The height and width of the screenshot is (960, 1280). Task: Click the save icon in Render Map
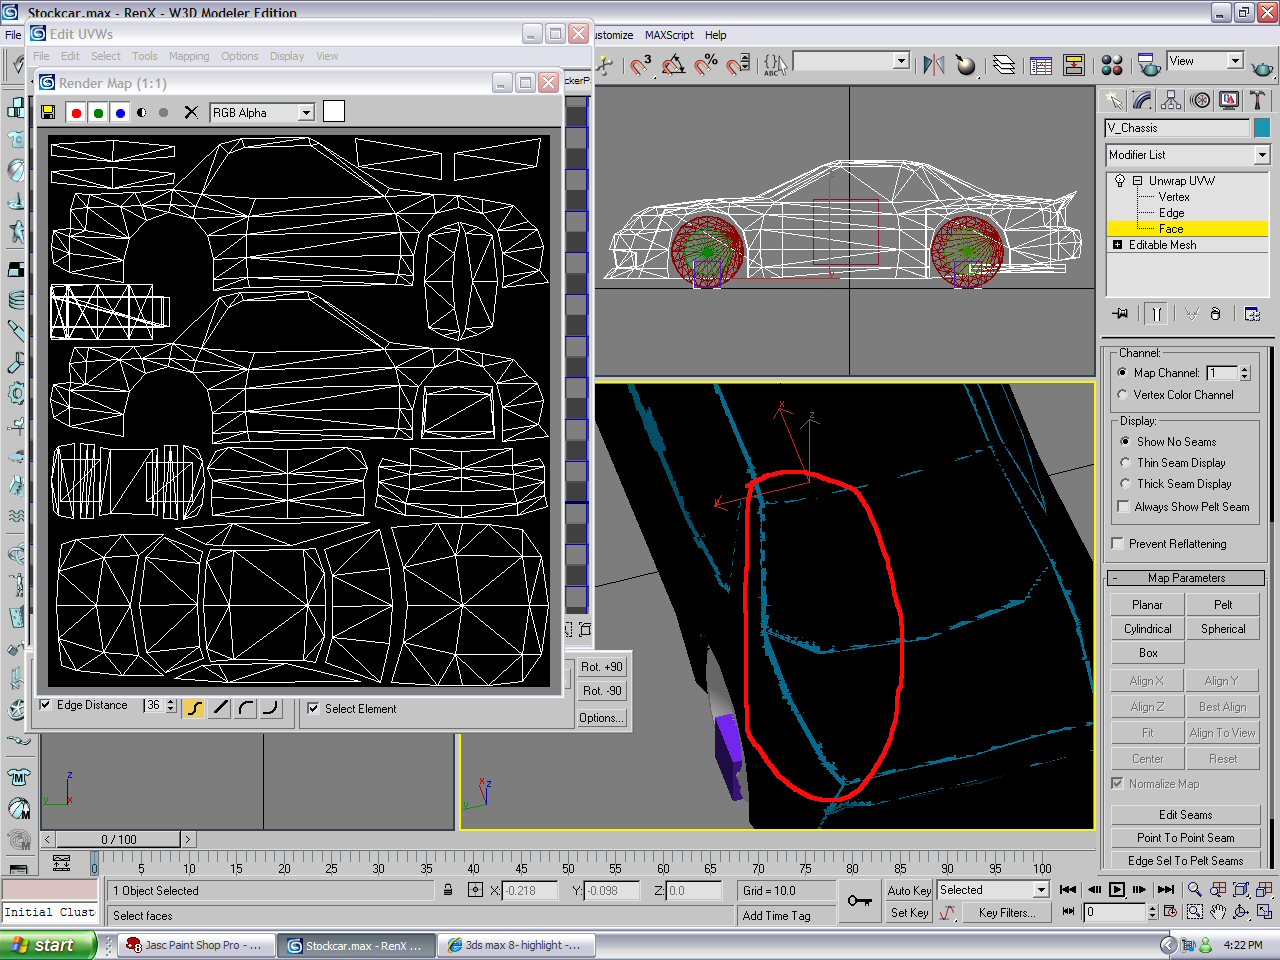click(x=48, y=113)
